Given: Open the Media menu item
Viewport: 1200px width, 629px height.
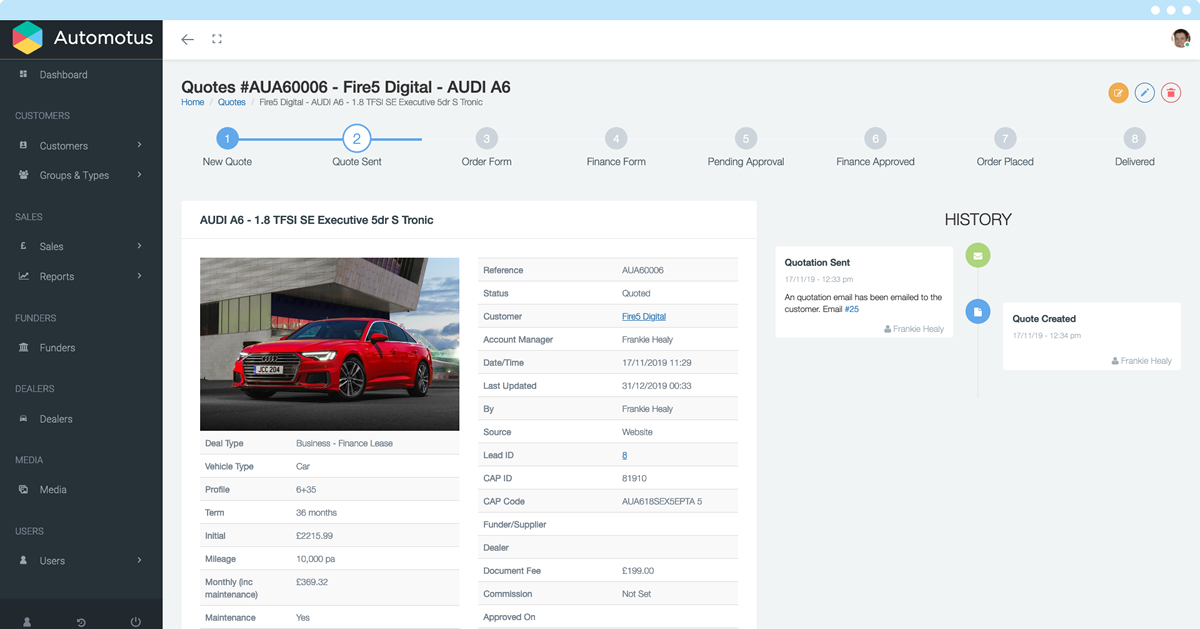Looking at the screenshot, I should tap(53, 490).
